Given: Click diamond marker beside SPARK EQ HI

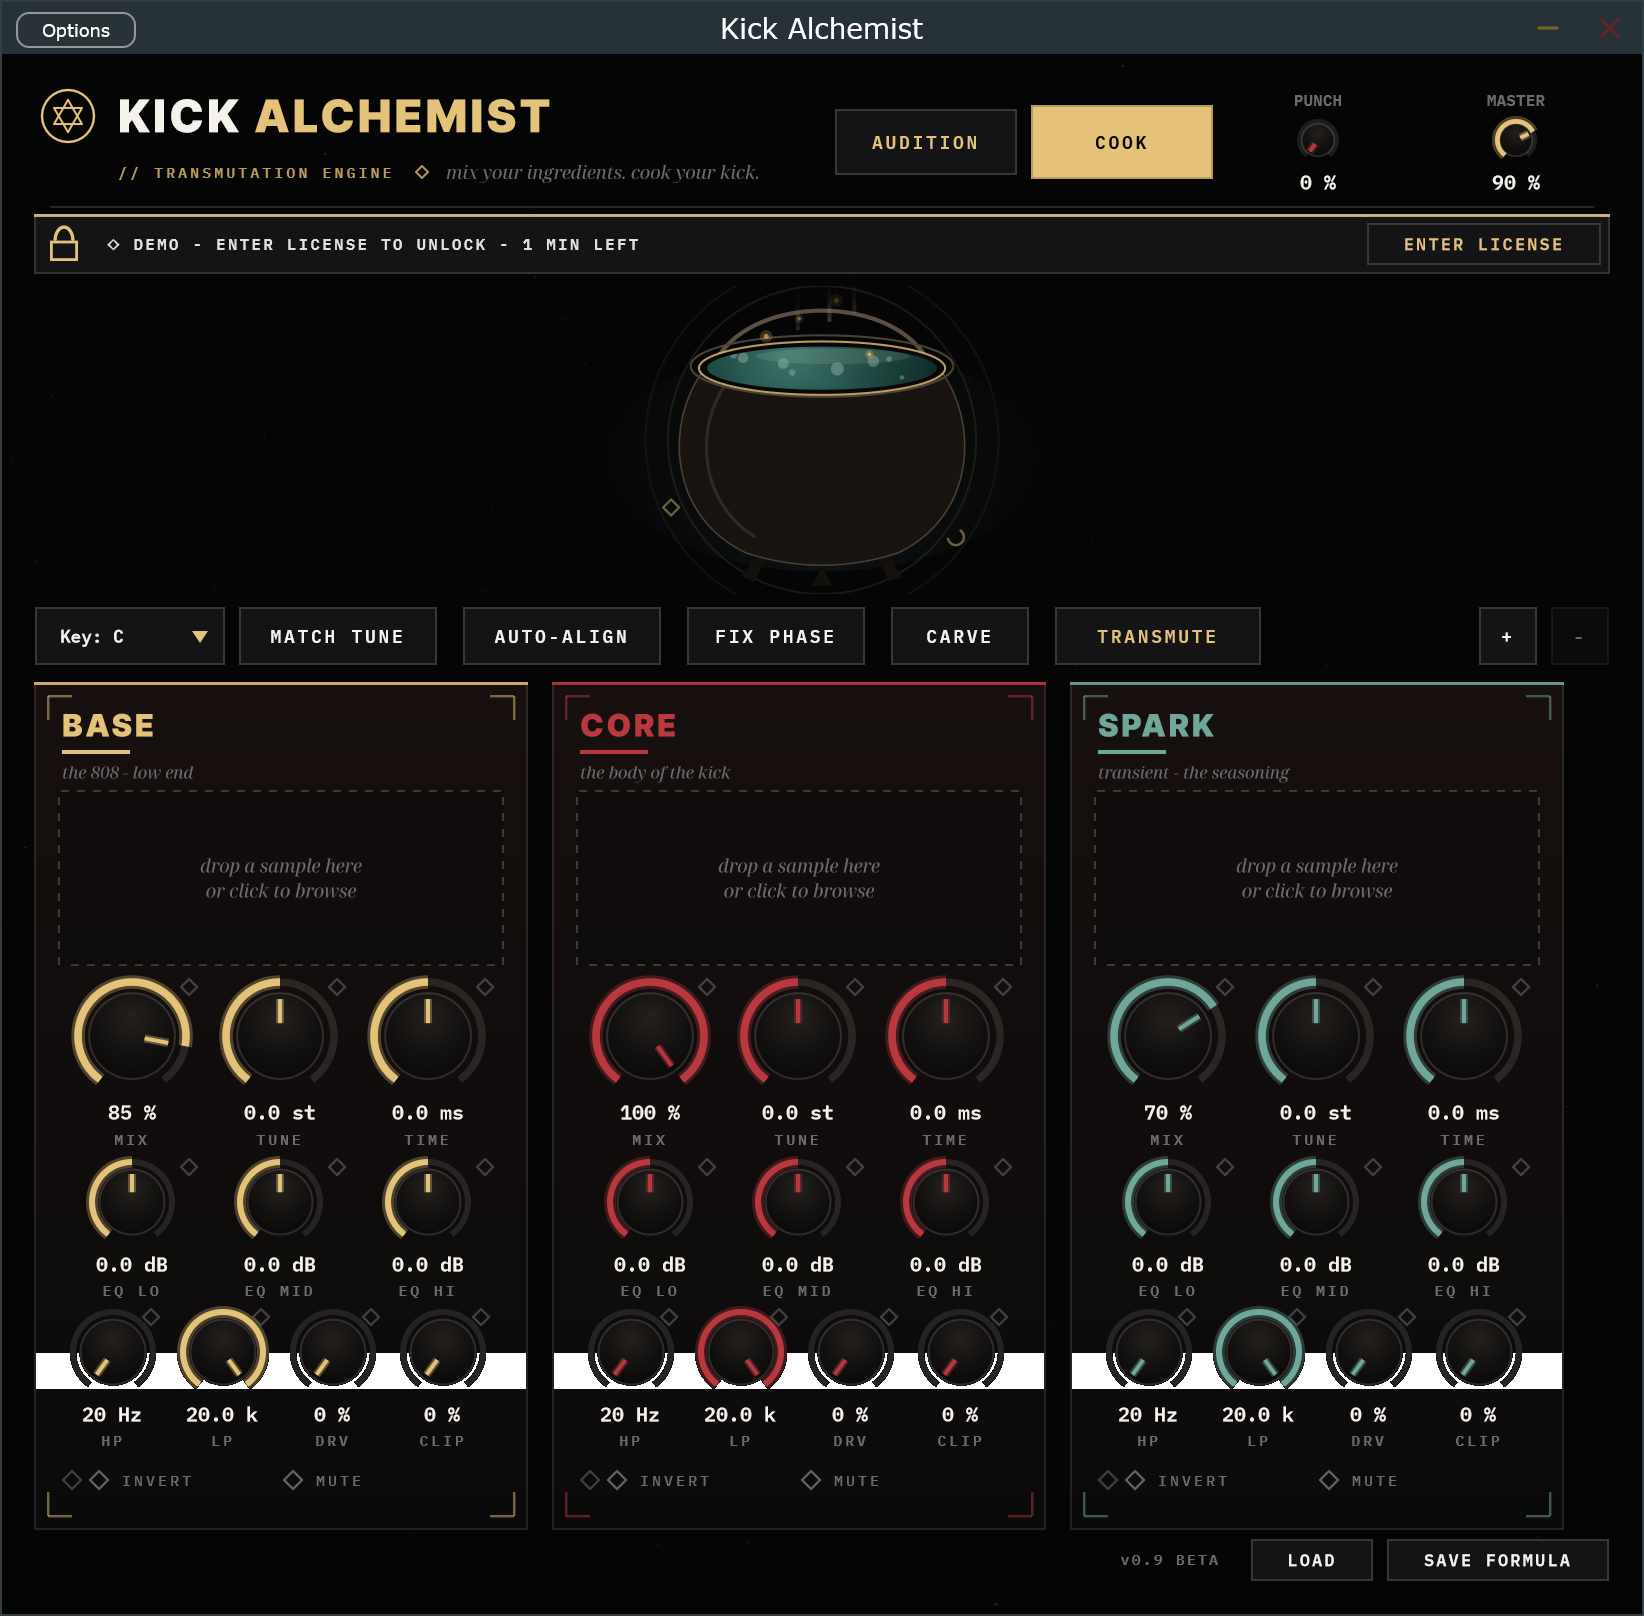Looking at the screenshot, I should click(x=1521, y=1167).
